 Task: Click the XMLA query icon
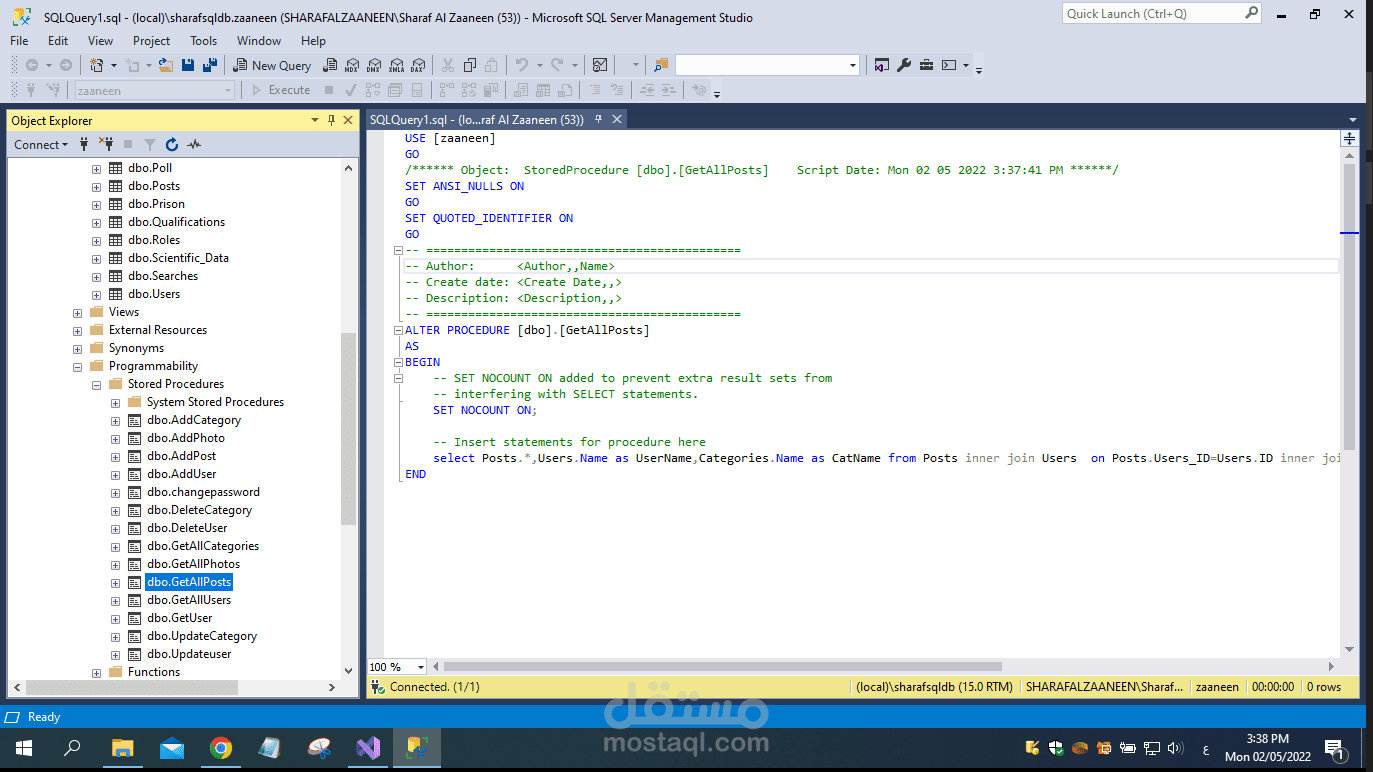[395, 65]
